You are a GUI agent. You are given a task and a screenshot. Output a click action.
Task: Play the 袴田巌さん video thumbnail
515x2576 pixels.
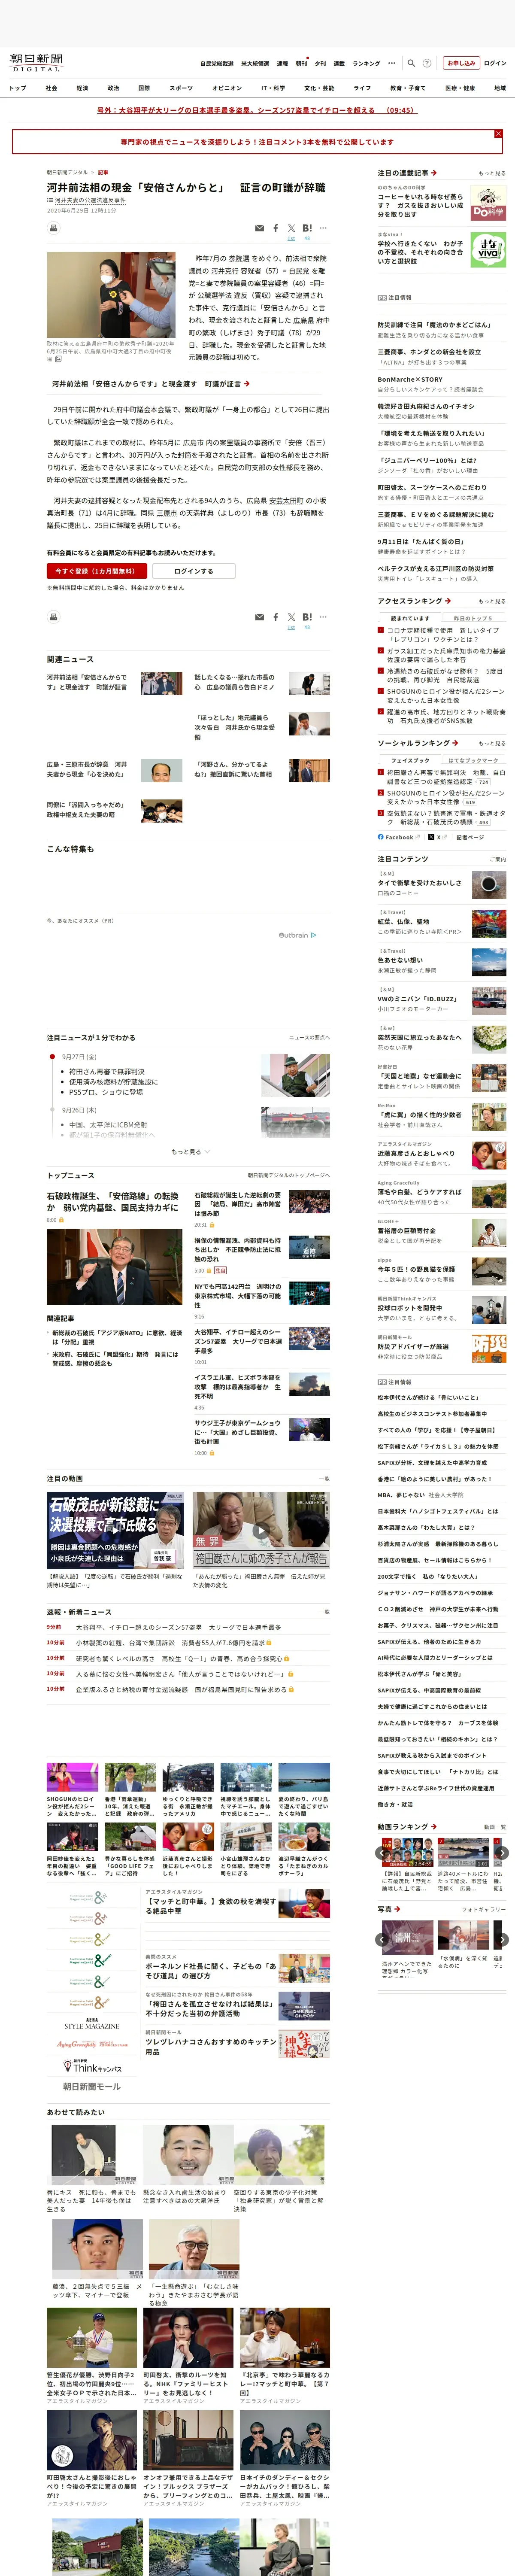pos(261,1530)
